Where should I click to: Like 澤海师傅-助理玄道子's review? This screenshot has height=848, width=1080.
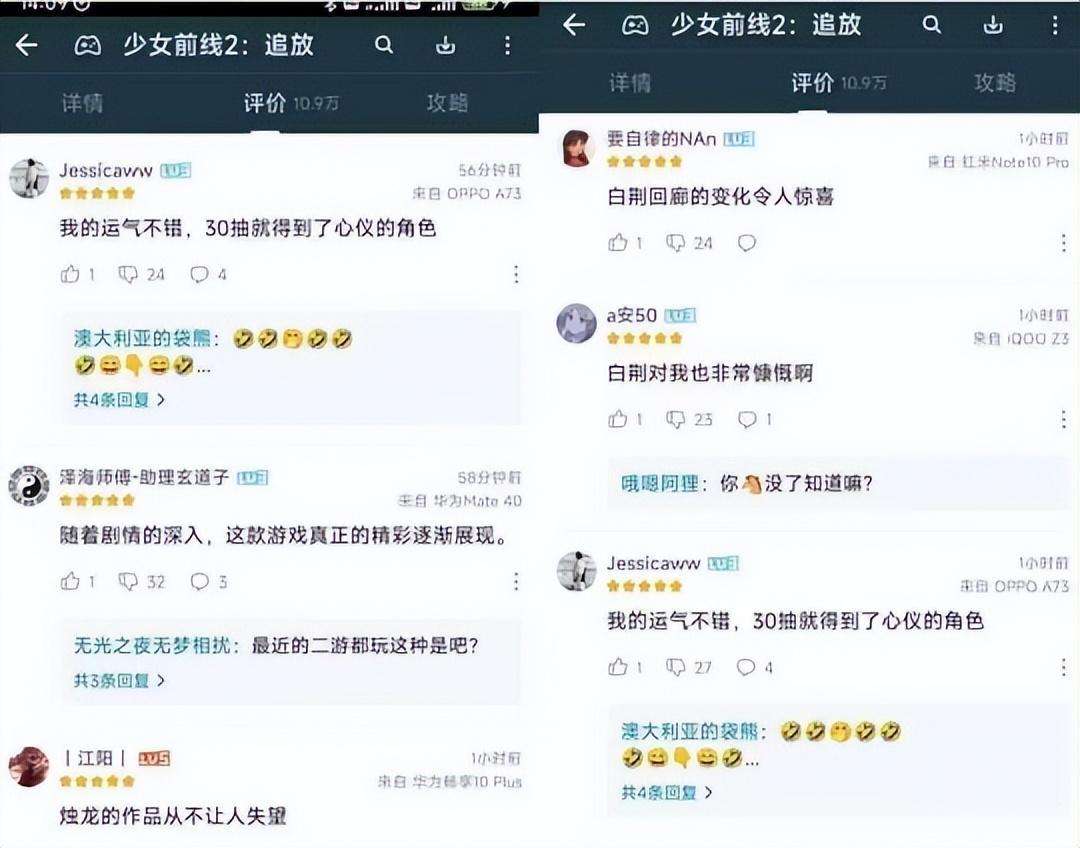pyautogui.click(x=70, y=581)
